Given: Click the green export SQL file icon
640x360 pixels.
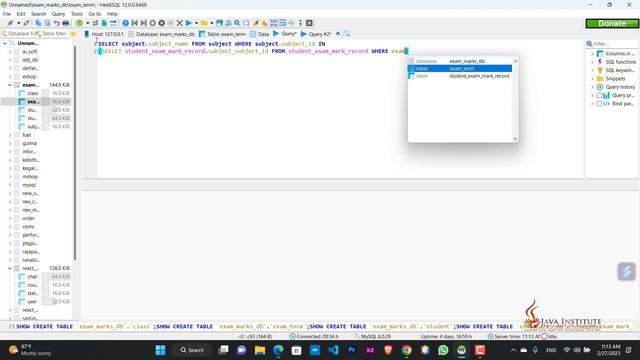Looking at the screenshot, I should [x=104, y=23].
